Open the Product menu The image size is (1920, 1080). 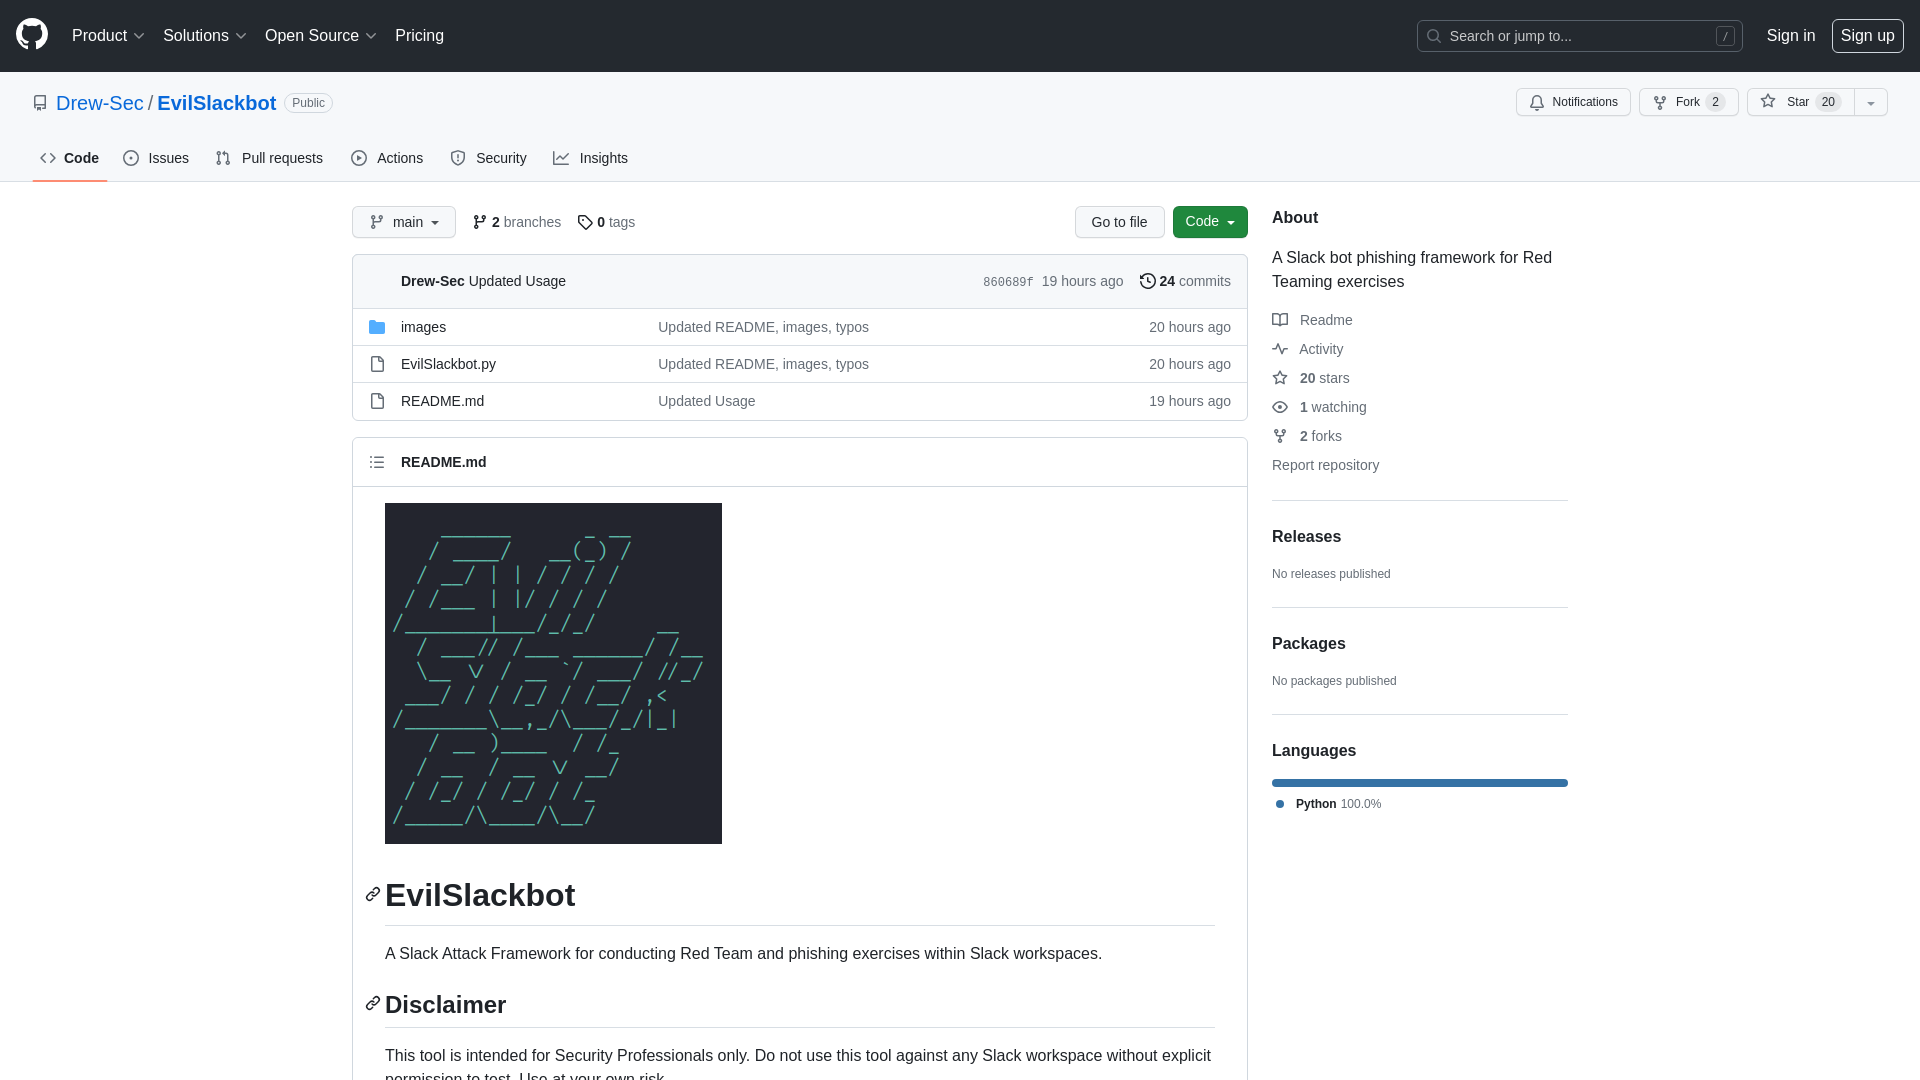[108, 36]
